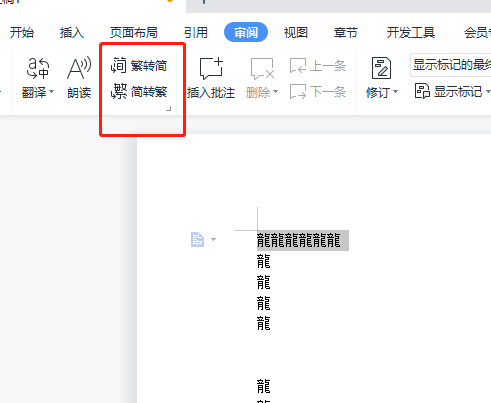Viewport: 491px width, 403px height.
Task: Click the 插入批注 comment icon
Action: [x=211, y=68]
